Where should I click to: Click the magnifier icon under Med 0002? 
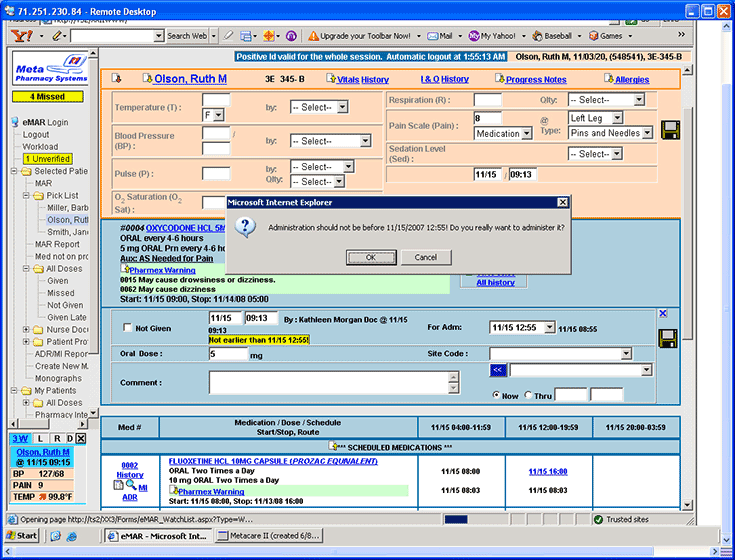[129, 486]
